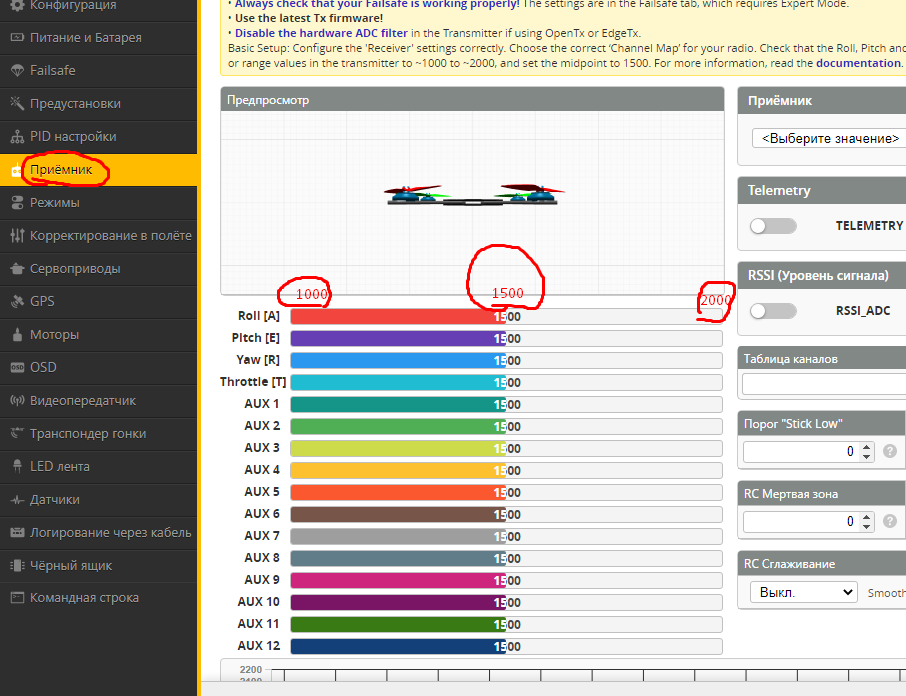The image size is (906, 696).
Task: Expand the RC Сглаживание dropdown set to Выкл.
Action: tap(803, 592)
